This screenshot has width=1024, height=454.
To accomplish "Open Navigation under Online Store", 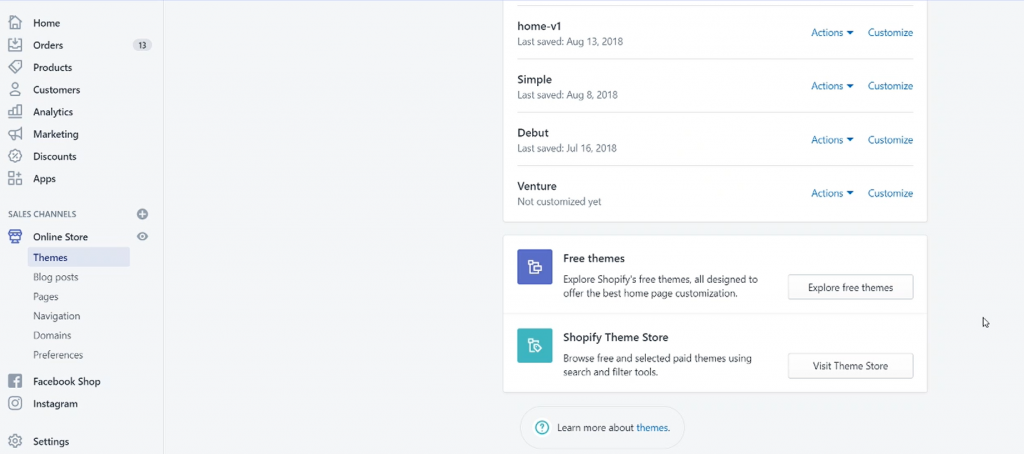I will coord(56,316).
